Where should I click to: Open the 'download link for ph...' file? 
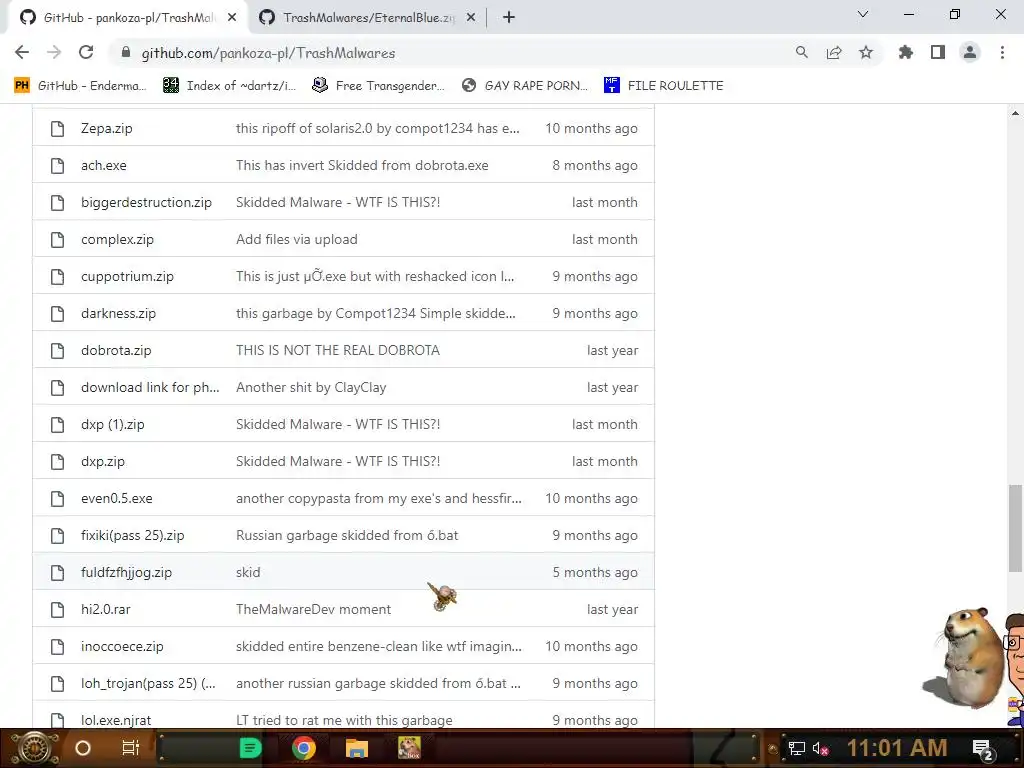(x=150, y=387)
